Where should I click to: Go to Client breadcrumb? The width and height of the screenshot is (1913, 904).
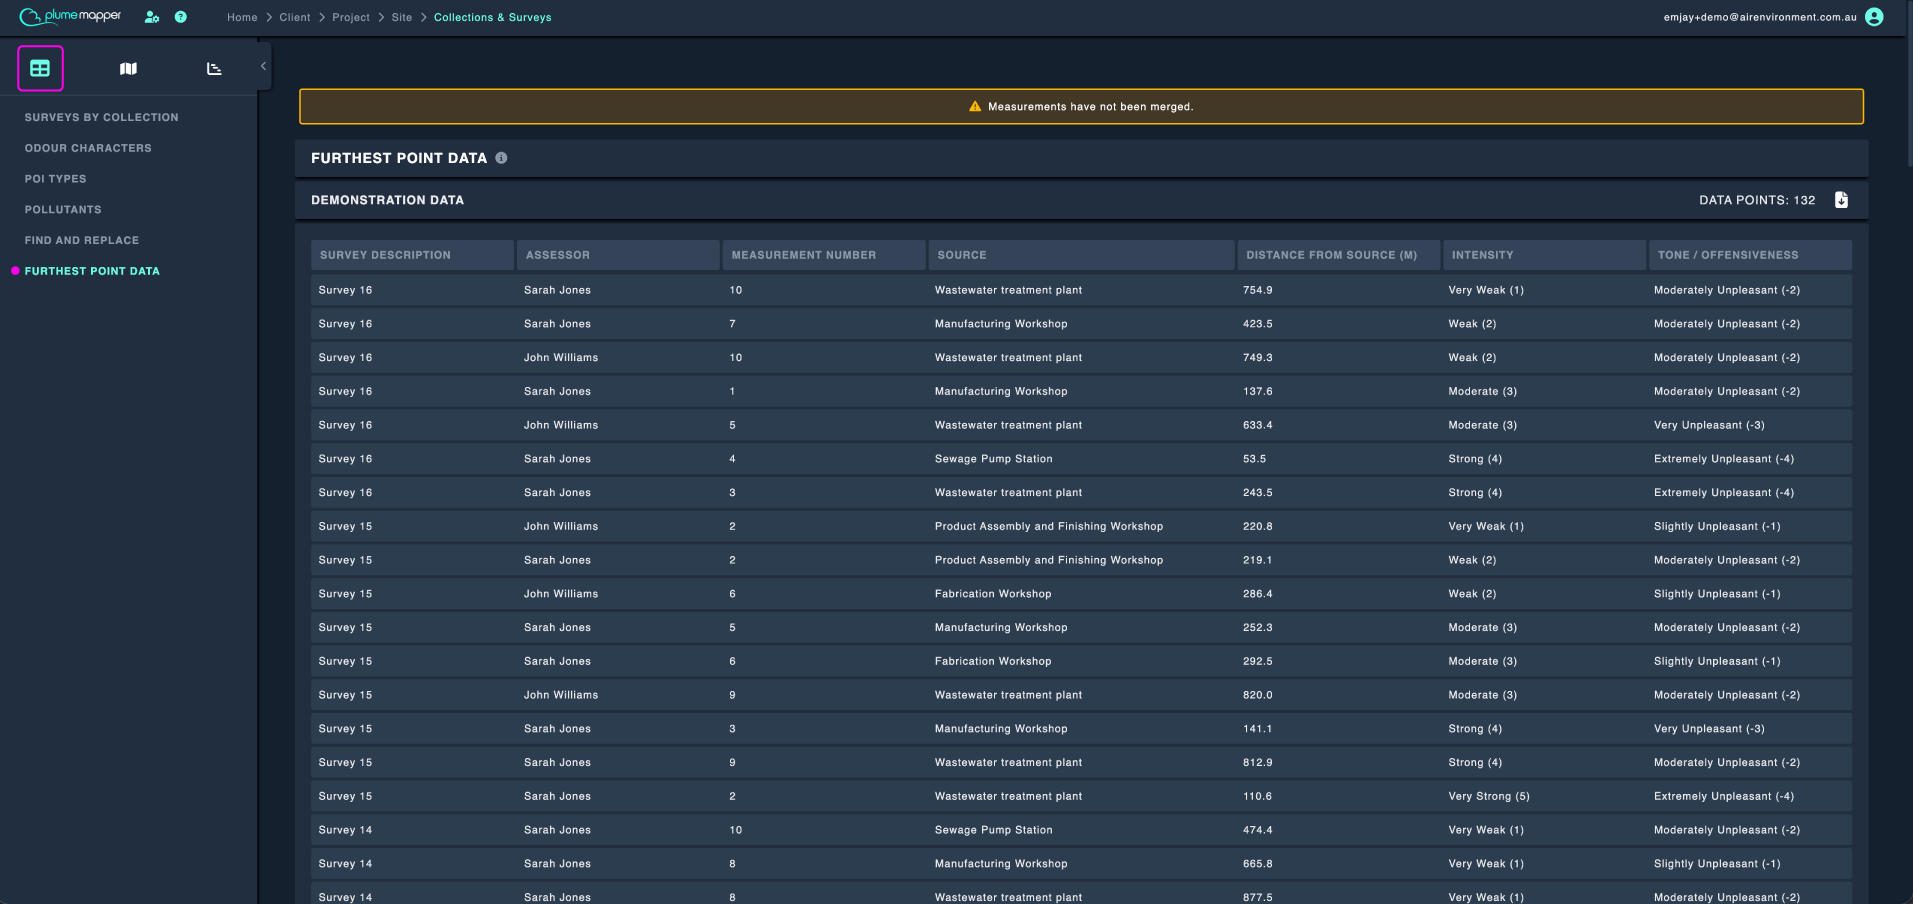[295, 17]
